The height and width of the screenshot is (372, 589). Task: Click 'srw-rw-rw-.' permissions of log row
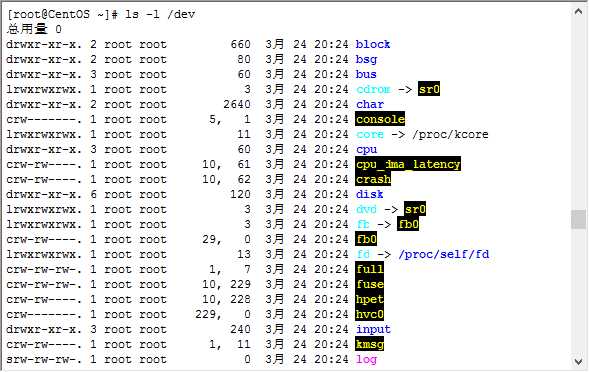coord(44,360)
